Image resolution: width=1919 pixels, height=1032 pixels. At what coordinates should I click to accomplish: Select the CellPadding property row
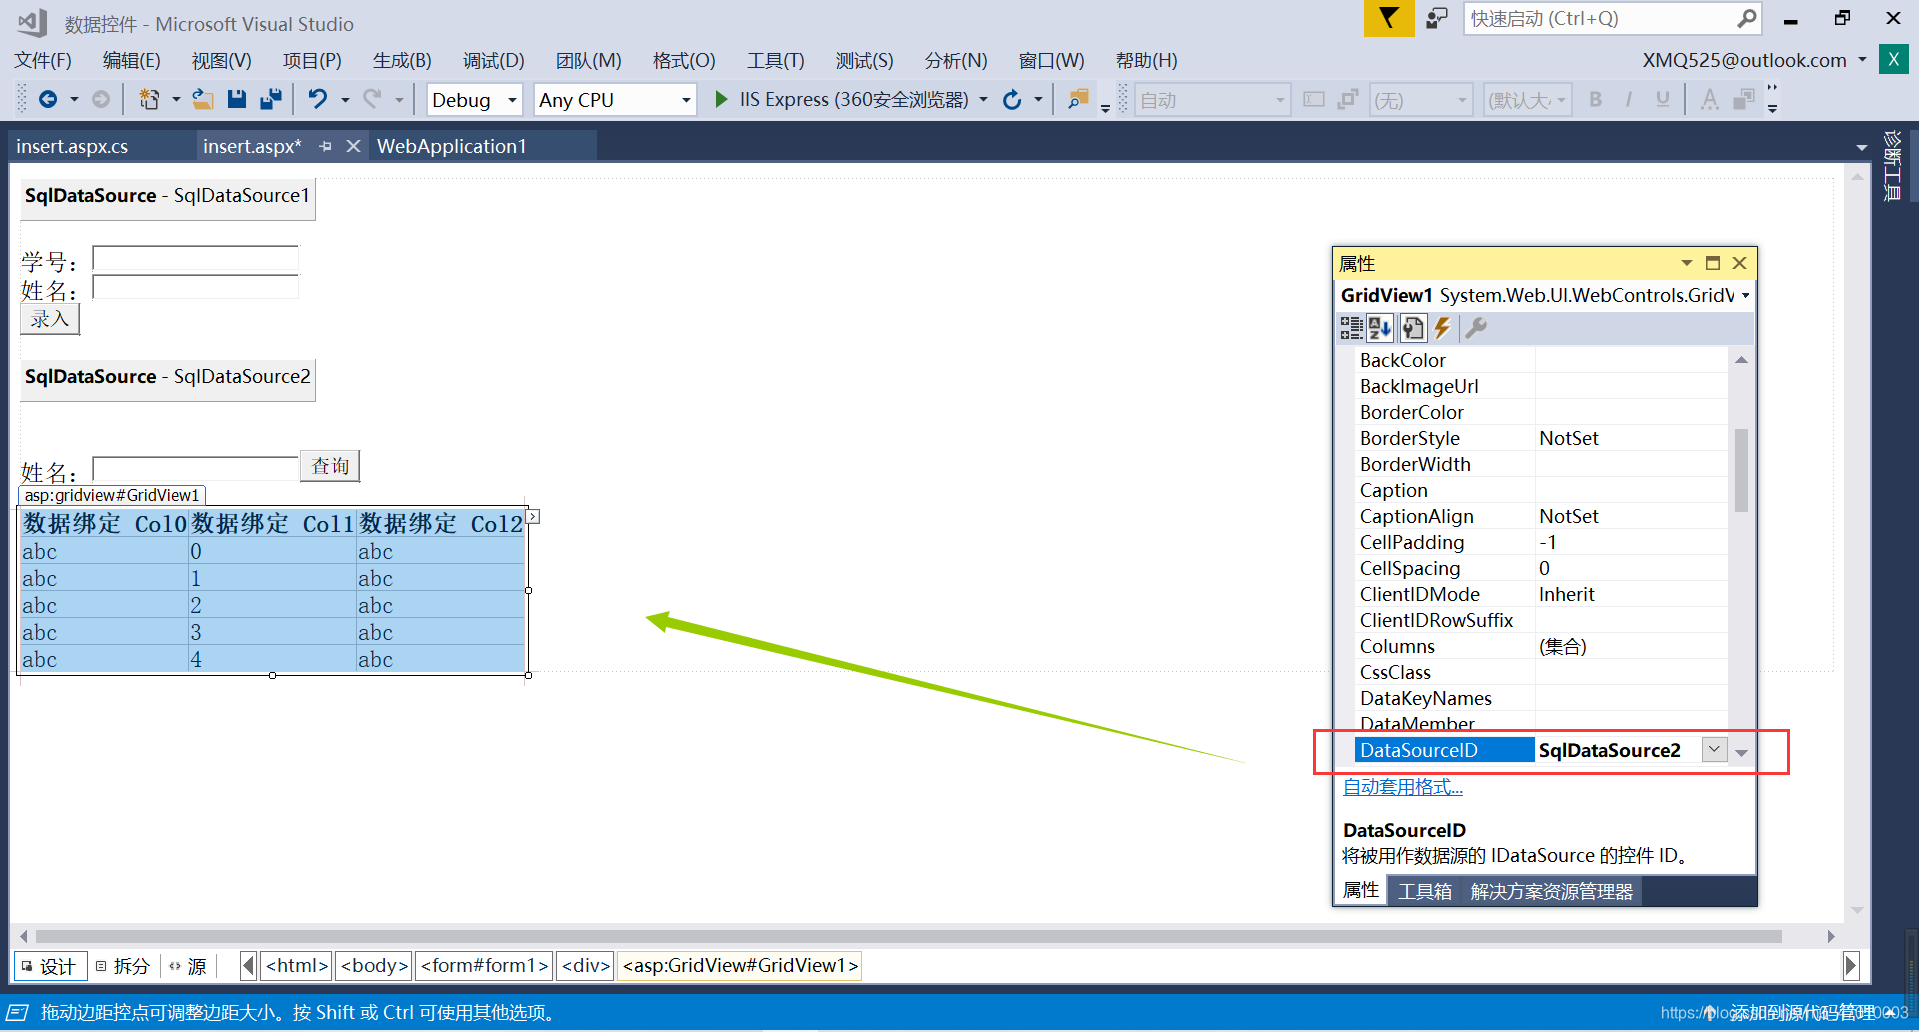[x=1542, y=542]
